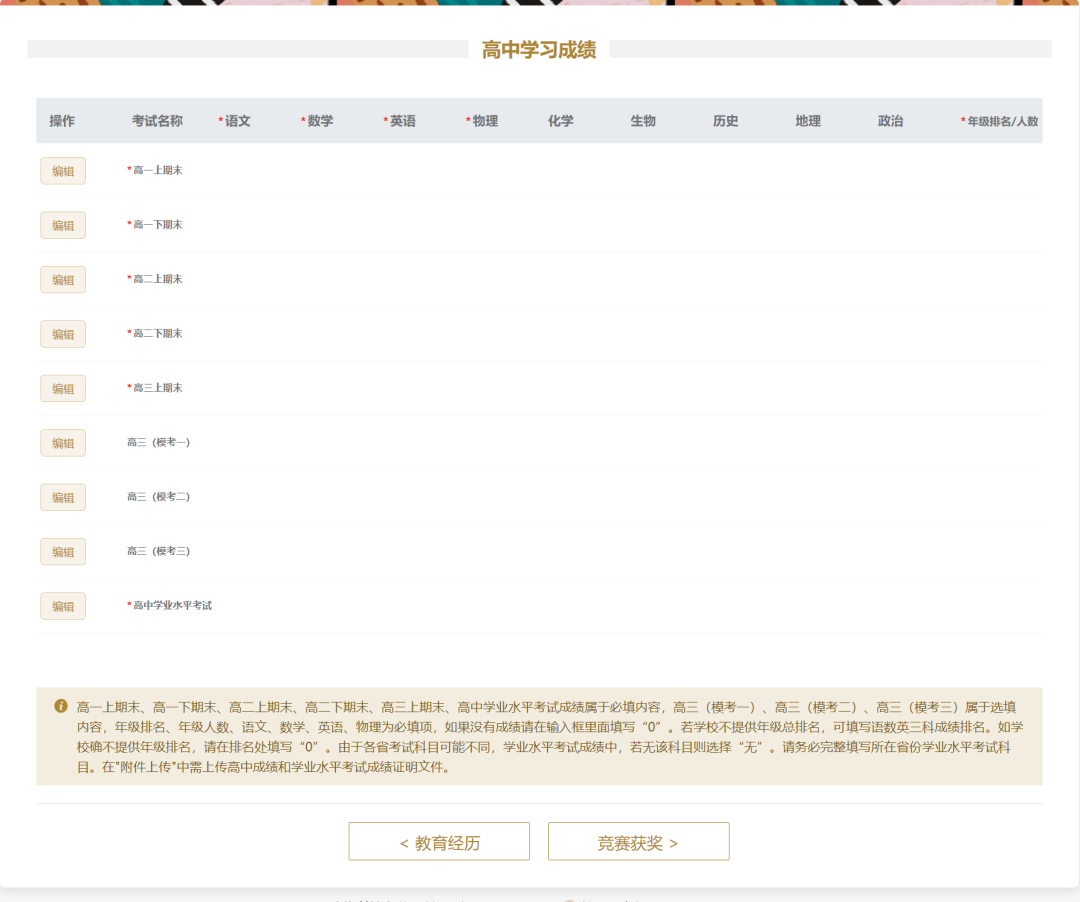The image size is (1080, 902).
Task: Edit the 高三（模考一）exam record
Action: (63, 442)
